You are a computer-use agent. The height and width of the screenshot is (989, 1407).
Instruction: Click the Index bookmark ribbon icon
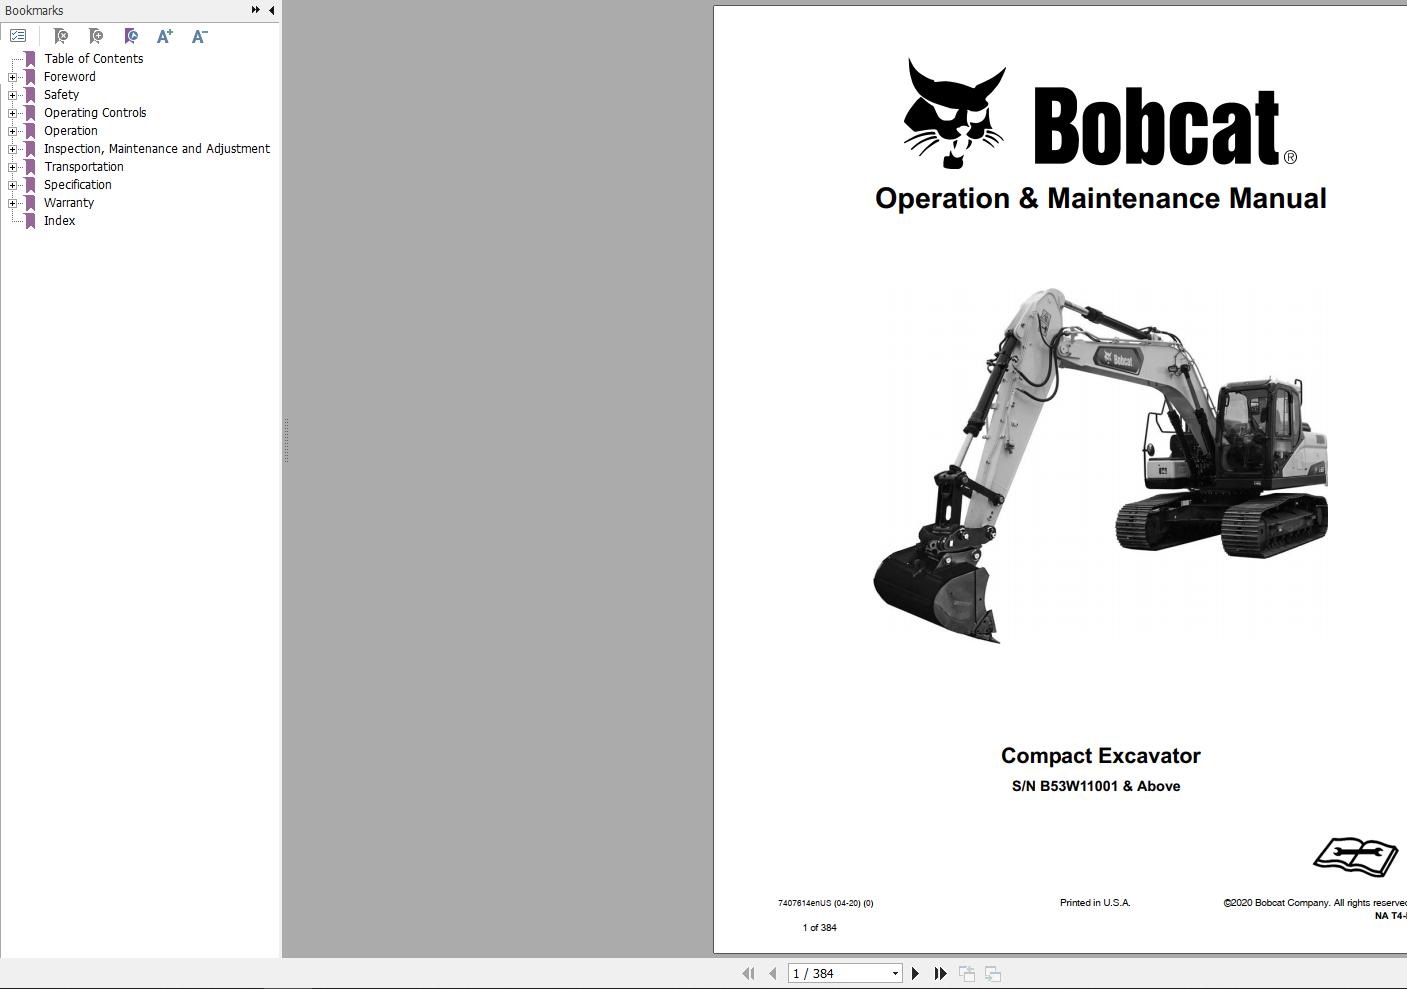point(30,221)
